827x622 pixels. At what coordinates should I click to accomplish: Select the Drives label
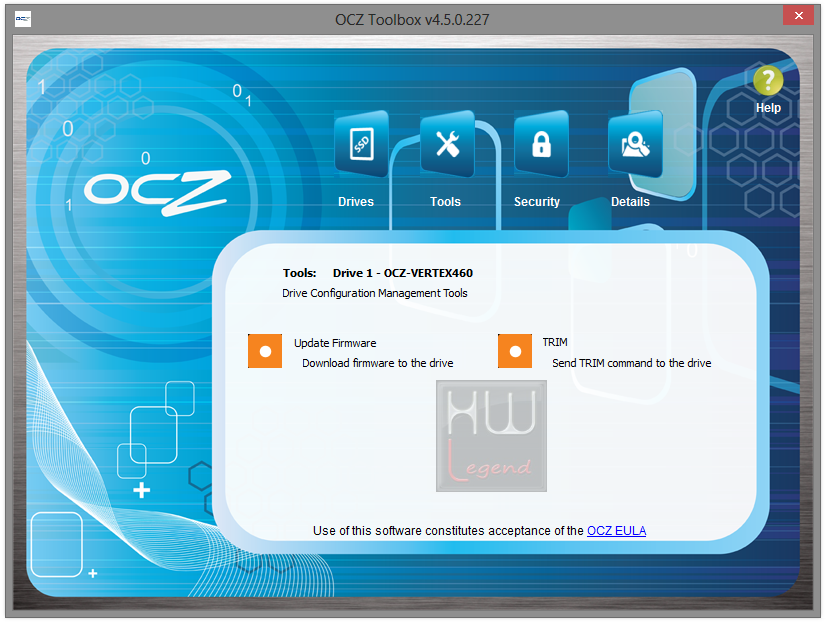(x=356, y=202)
